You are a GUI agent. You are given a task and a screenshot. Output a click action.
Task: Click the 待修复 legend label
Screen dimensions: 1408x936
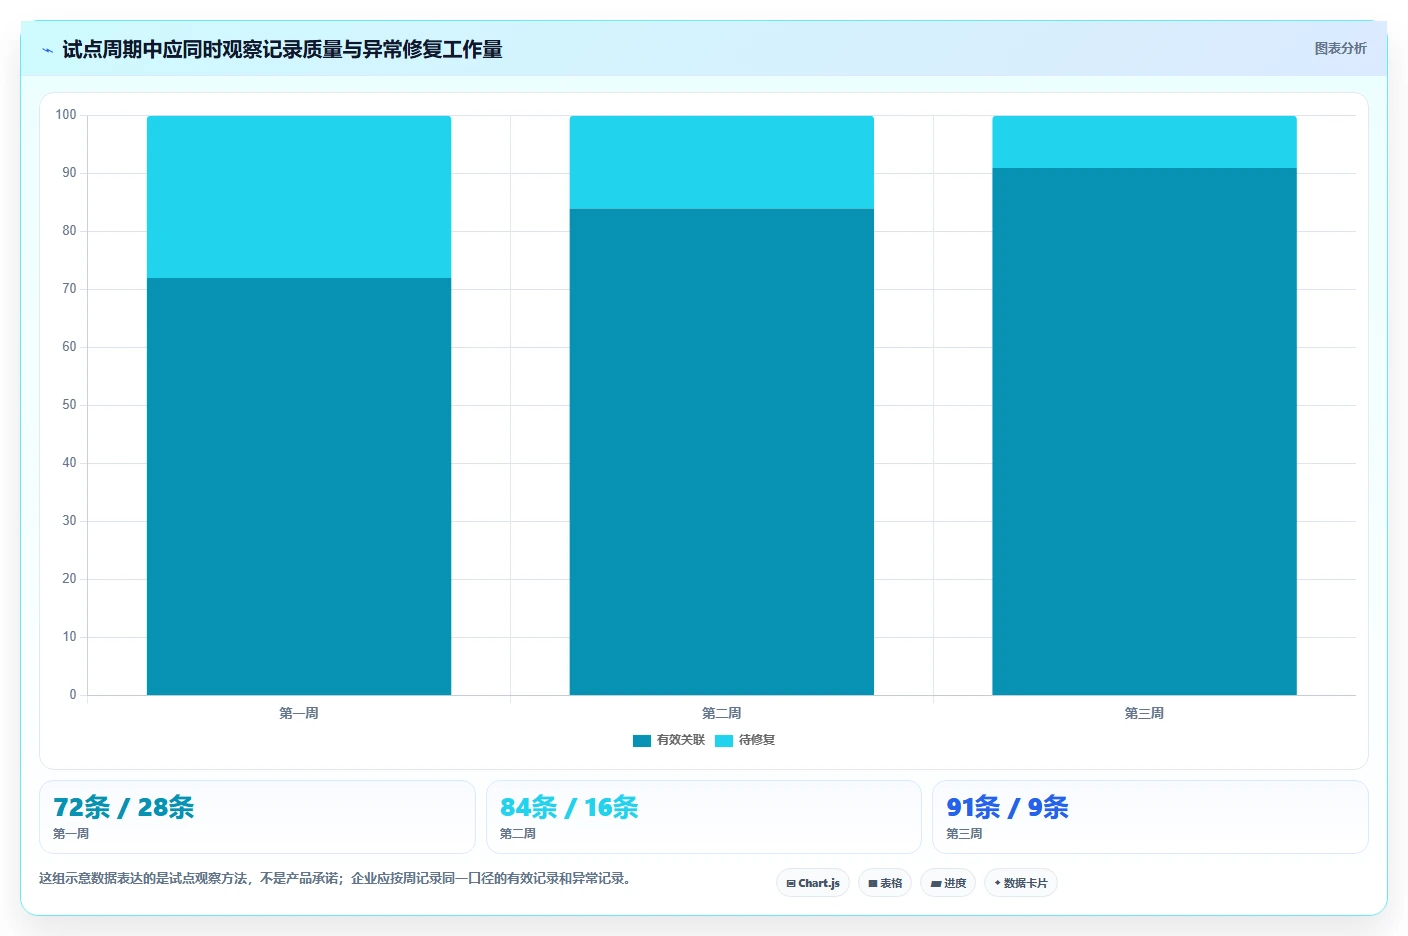click(x=757, y=740)
